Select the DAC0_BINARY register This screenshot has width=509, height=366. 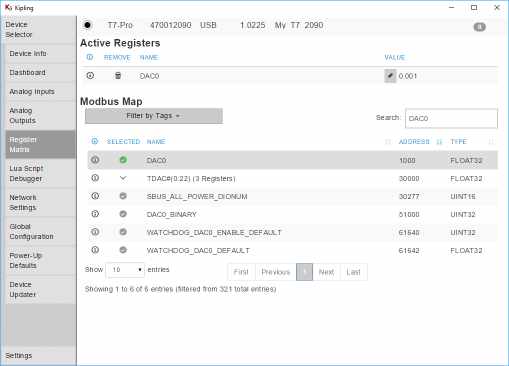tap(123, 214)
